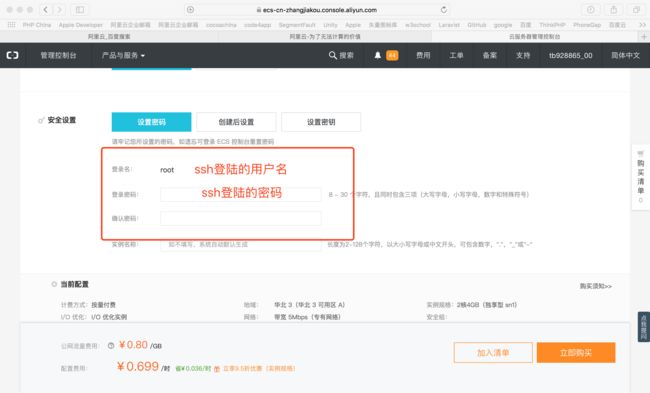Screen dimensions: 650x393
Task: Click the 按量付费 billing value
Action: 103,305
